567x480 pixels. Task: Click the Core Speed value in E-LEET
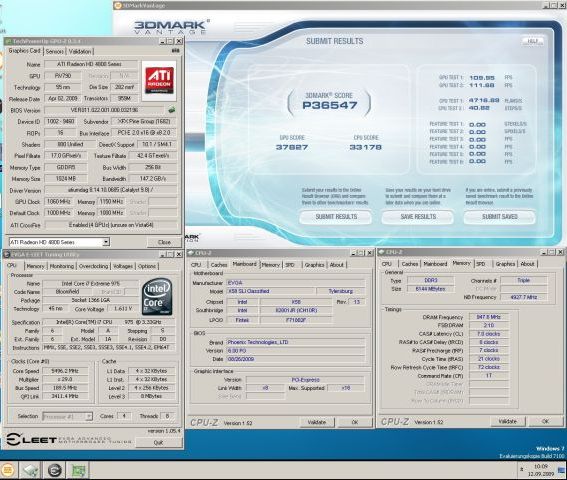(65, 371)
